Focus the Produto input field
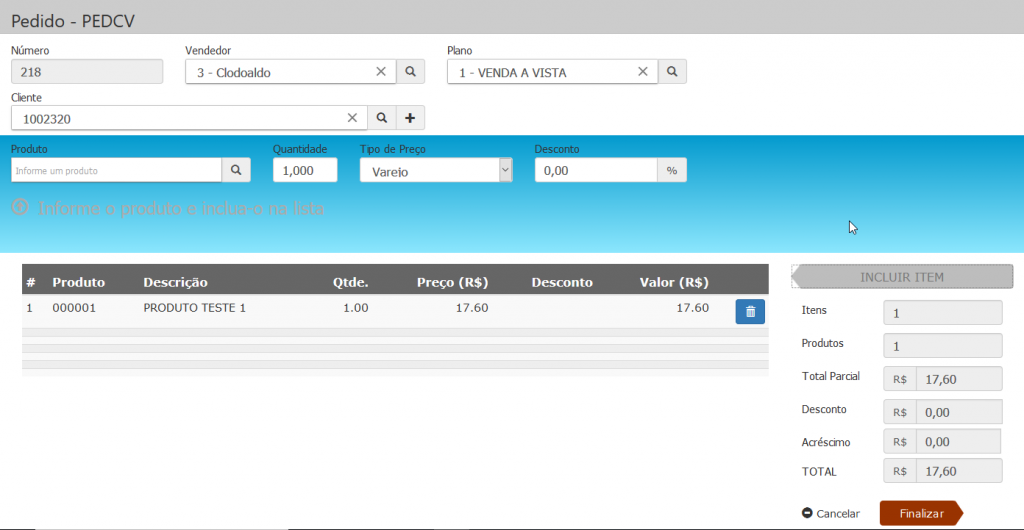Image resolution: width=1024 pixels, height=530 pixels. pyautogui.click(x=116, y=171)
